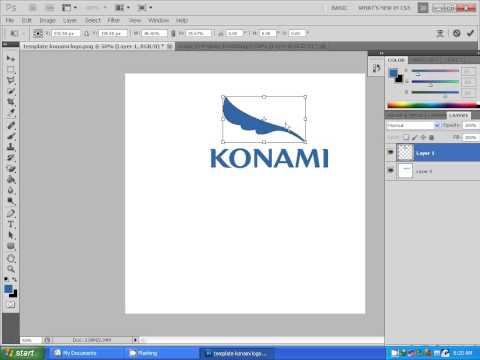Viewport: 480px width, 360px height.
Task: Click the What's New in CS5 workspace button
Action: 384,7
